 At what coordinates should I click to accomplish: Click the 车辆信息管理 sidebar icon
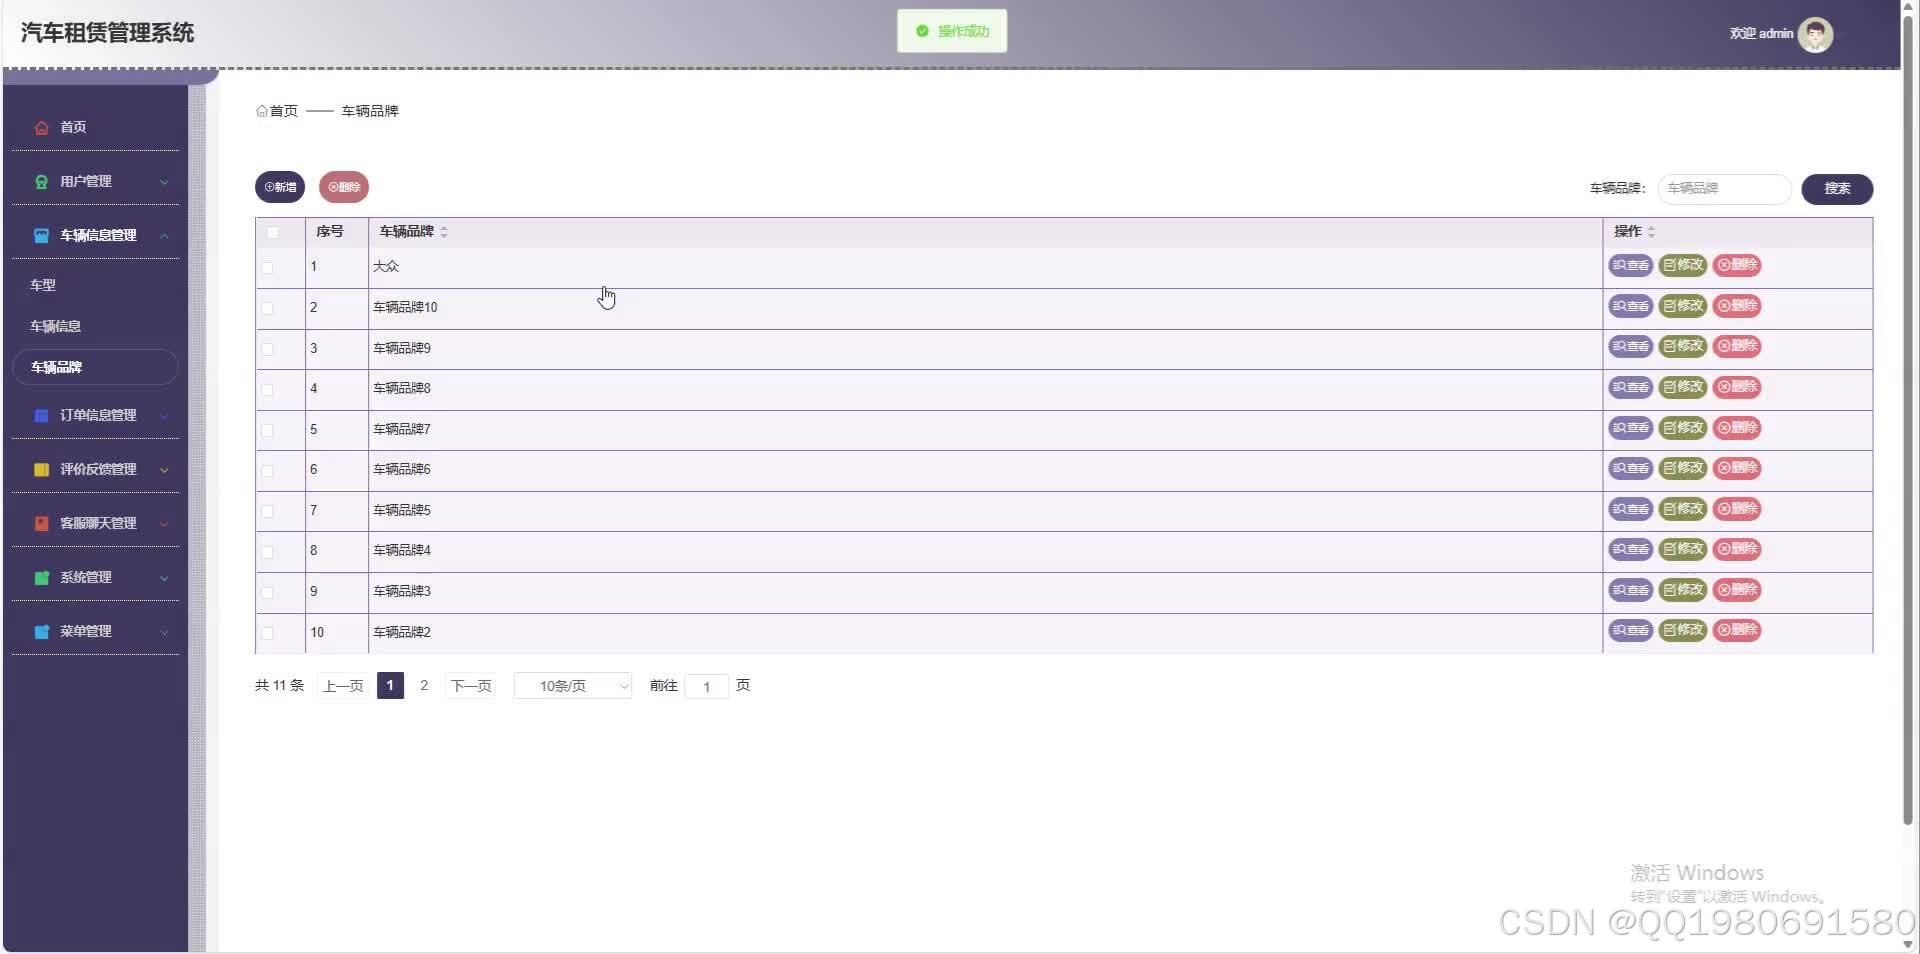point(41,236)
